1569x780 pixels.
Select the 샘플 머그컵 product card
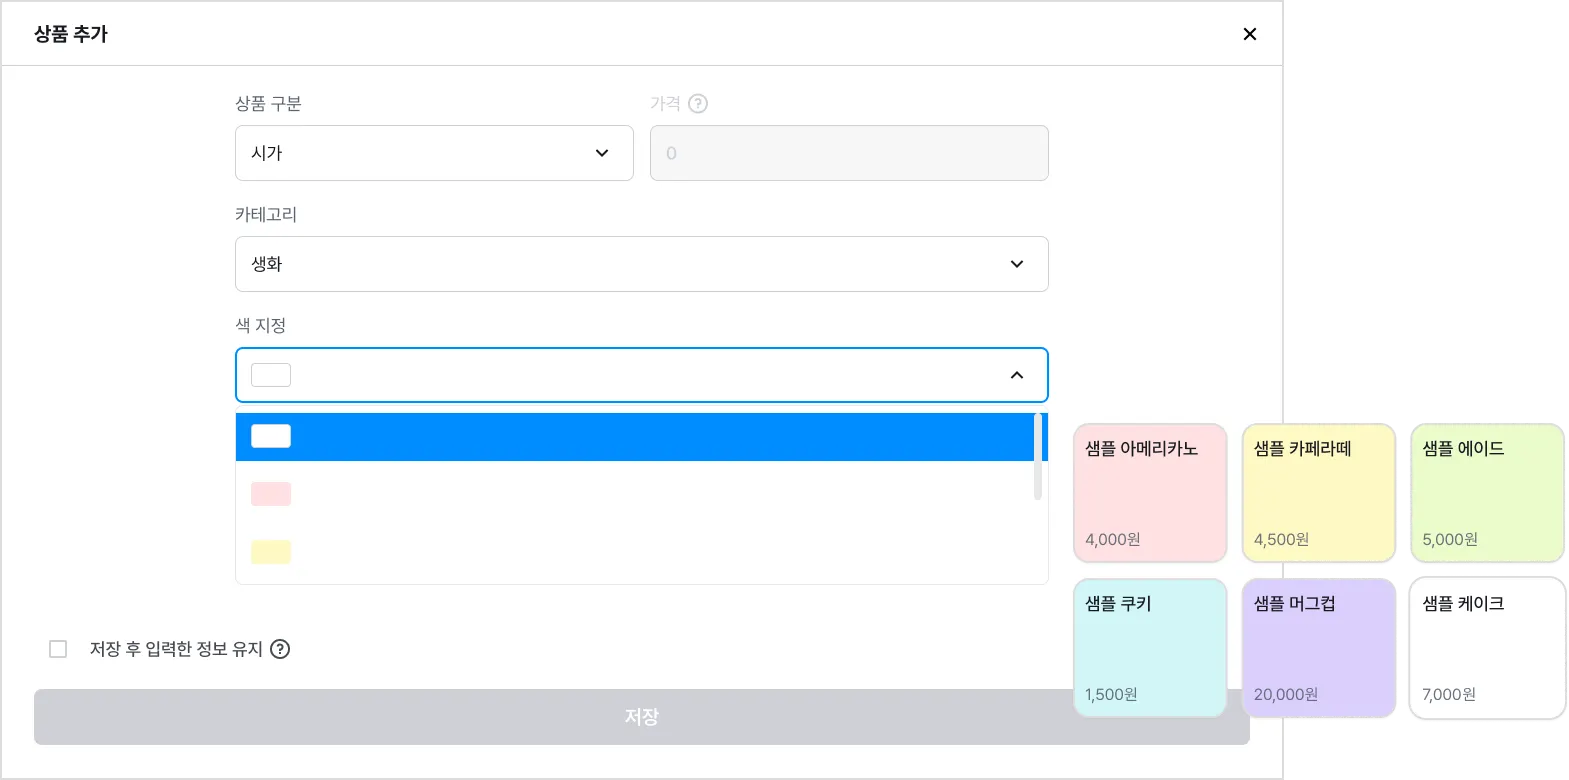click(1319, 648)
